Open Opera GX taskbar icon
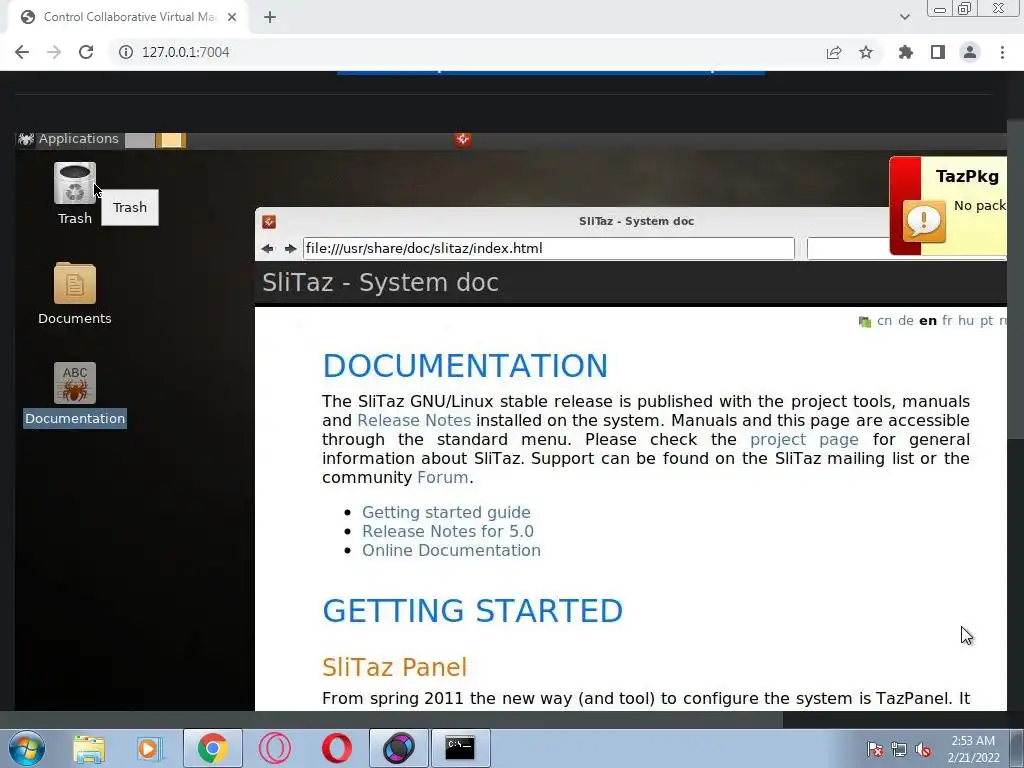The height and width of the screenshot is (768, 1024). (274, 748)
